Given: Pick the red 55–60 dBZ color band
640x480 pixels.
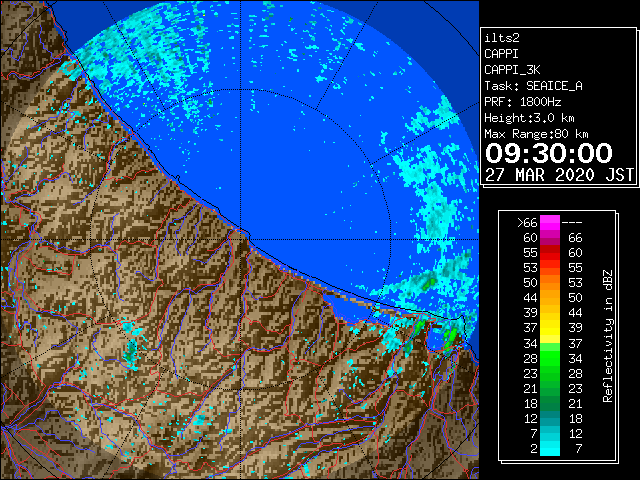Looking at the screenshot, I should tap(550, 253).
